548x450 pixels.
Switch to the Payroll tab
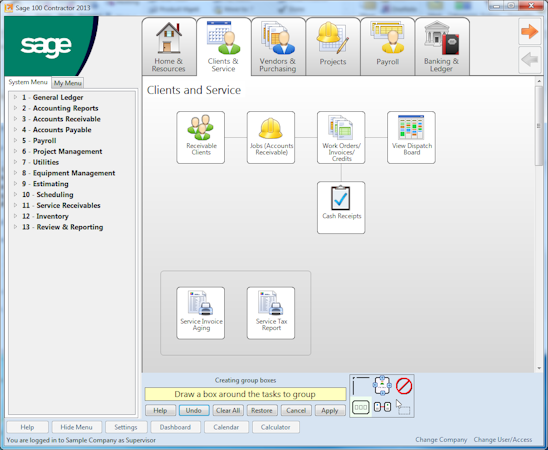point(387,46)
